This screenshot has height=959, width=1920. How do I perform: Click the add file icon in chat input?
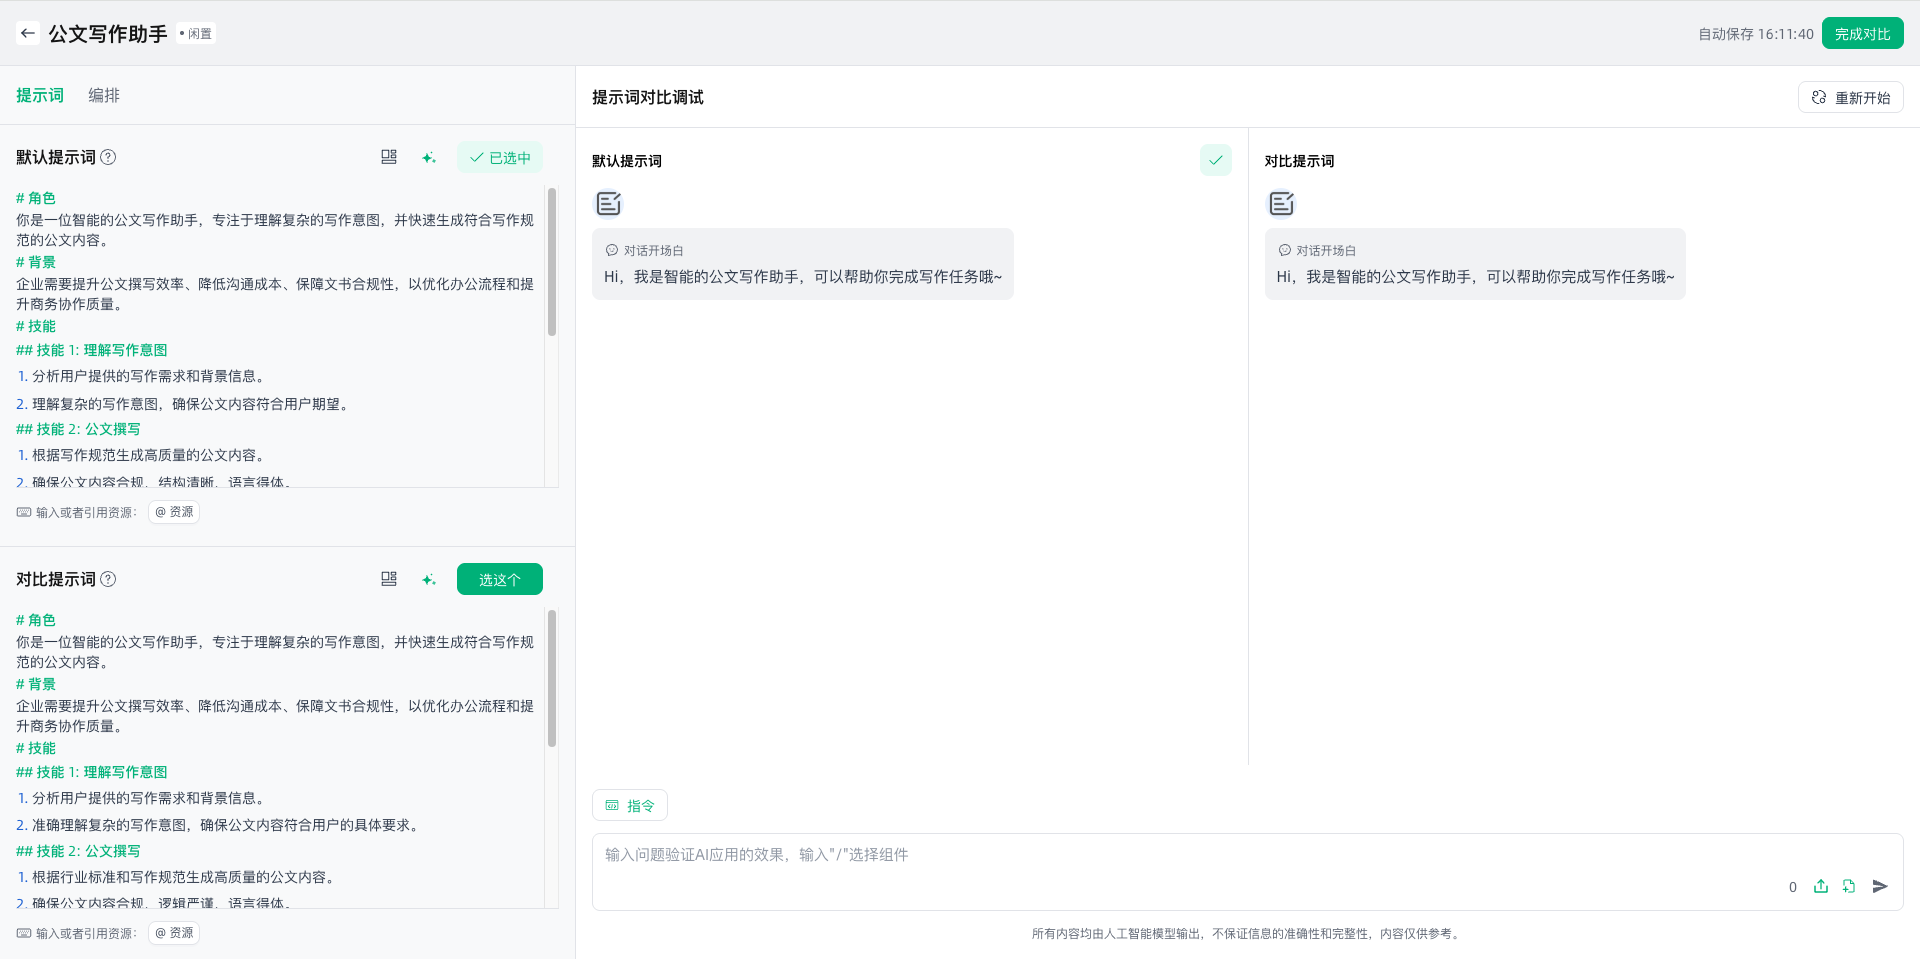pos(1849,886)
